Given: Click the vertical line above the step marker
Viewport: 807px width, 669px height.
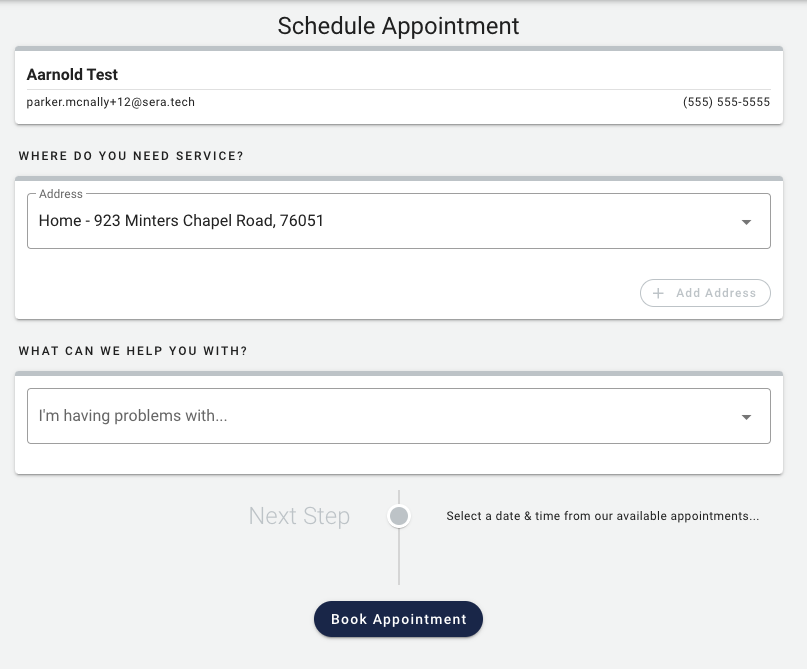Looking at the screenshot, I should point(399,497).
